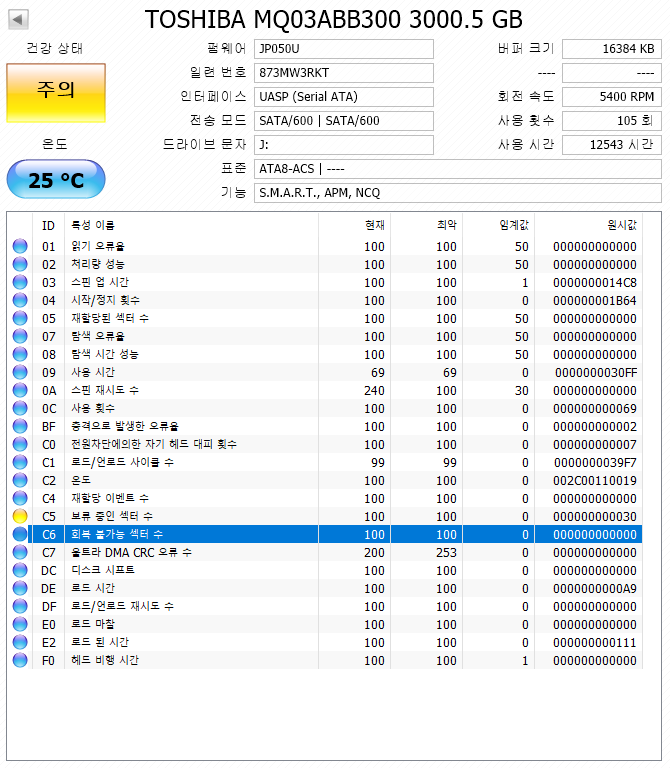Viewport: 670px width, 768px height.
Task: Click the blue status icon for row DC
Action: coord(20,571)
